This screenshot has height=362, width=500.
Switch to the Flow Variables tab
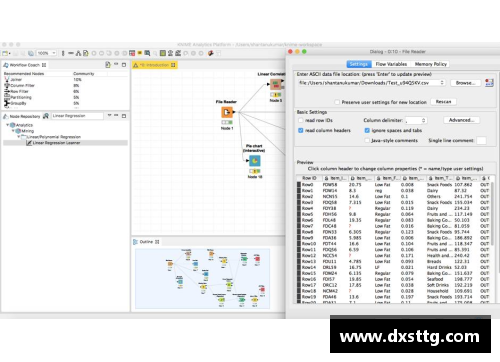click(x=391, y=64)
